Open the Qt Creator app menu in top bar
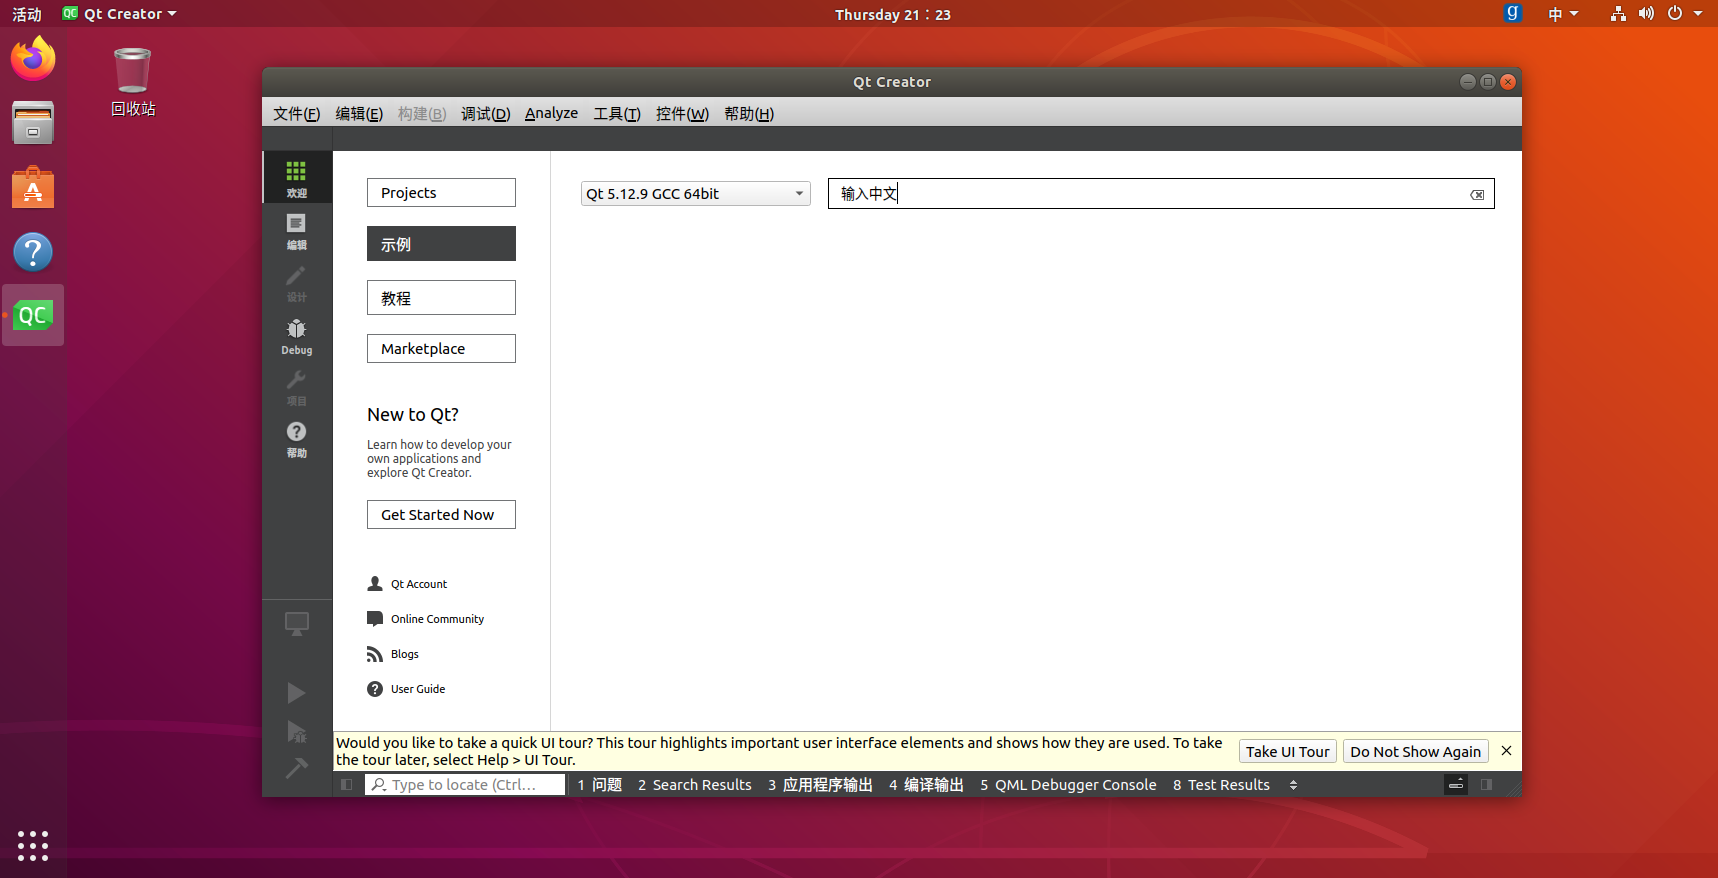The height and width of the screenshot is (878, 1718). tap(119, 14)
